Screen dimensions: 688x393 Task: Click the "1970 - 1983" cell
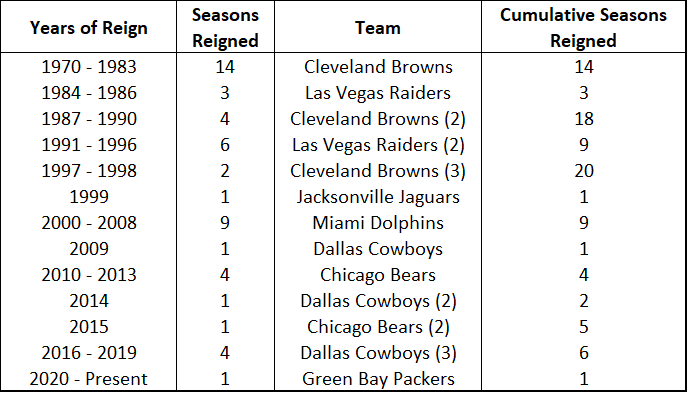pos(89,67)
